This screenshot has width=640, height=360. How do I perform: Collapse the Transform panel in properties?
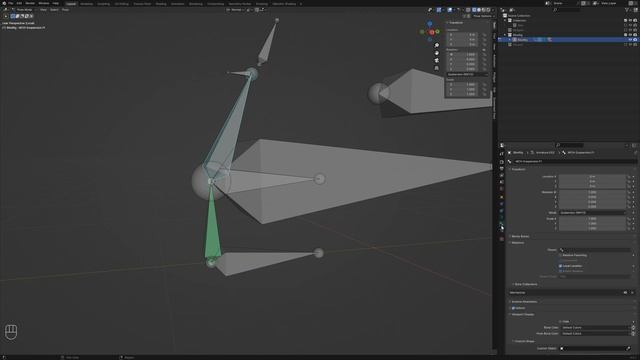[x=518, y=169]
